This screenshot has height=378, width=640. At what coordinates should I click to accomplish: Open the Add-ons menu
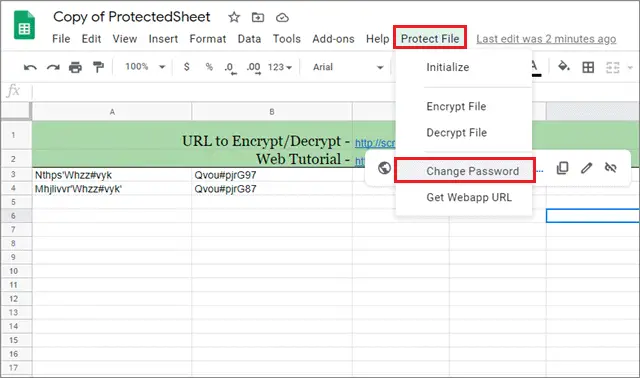point(333,39)
